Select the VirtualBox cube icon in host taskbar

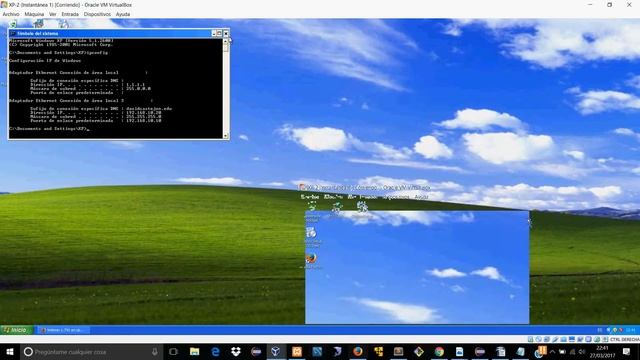pyautogui.click(x=276, y=351)
